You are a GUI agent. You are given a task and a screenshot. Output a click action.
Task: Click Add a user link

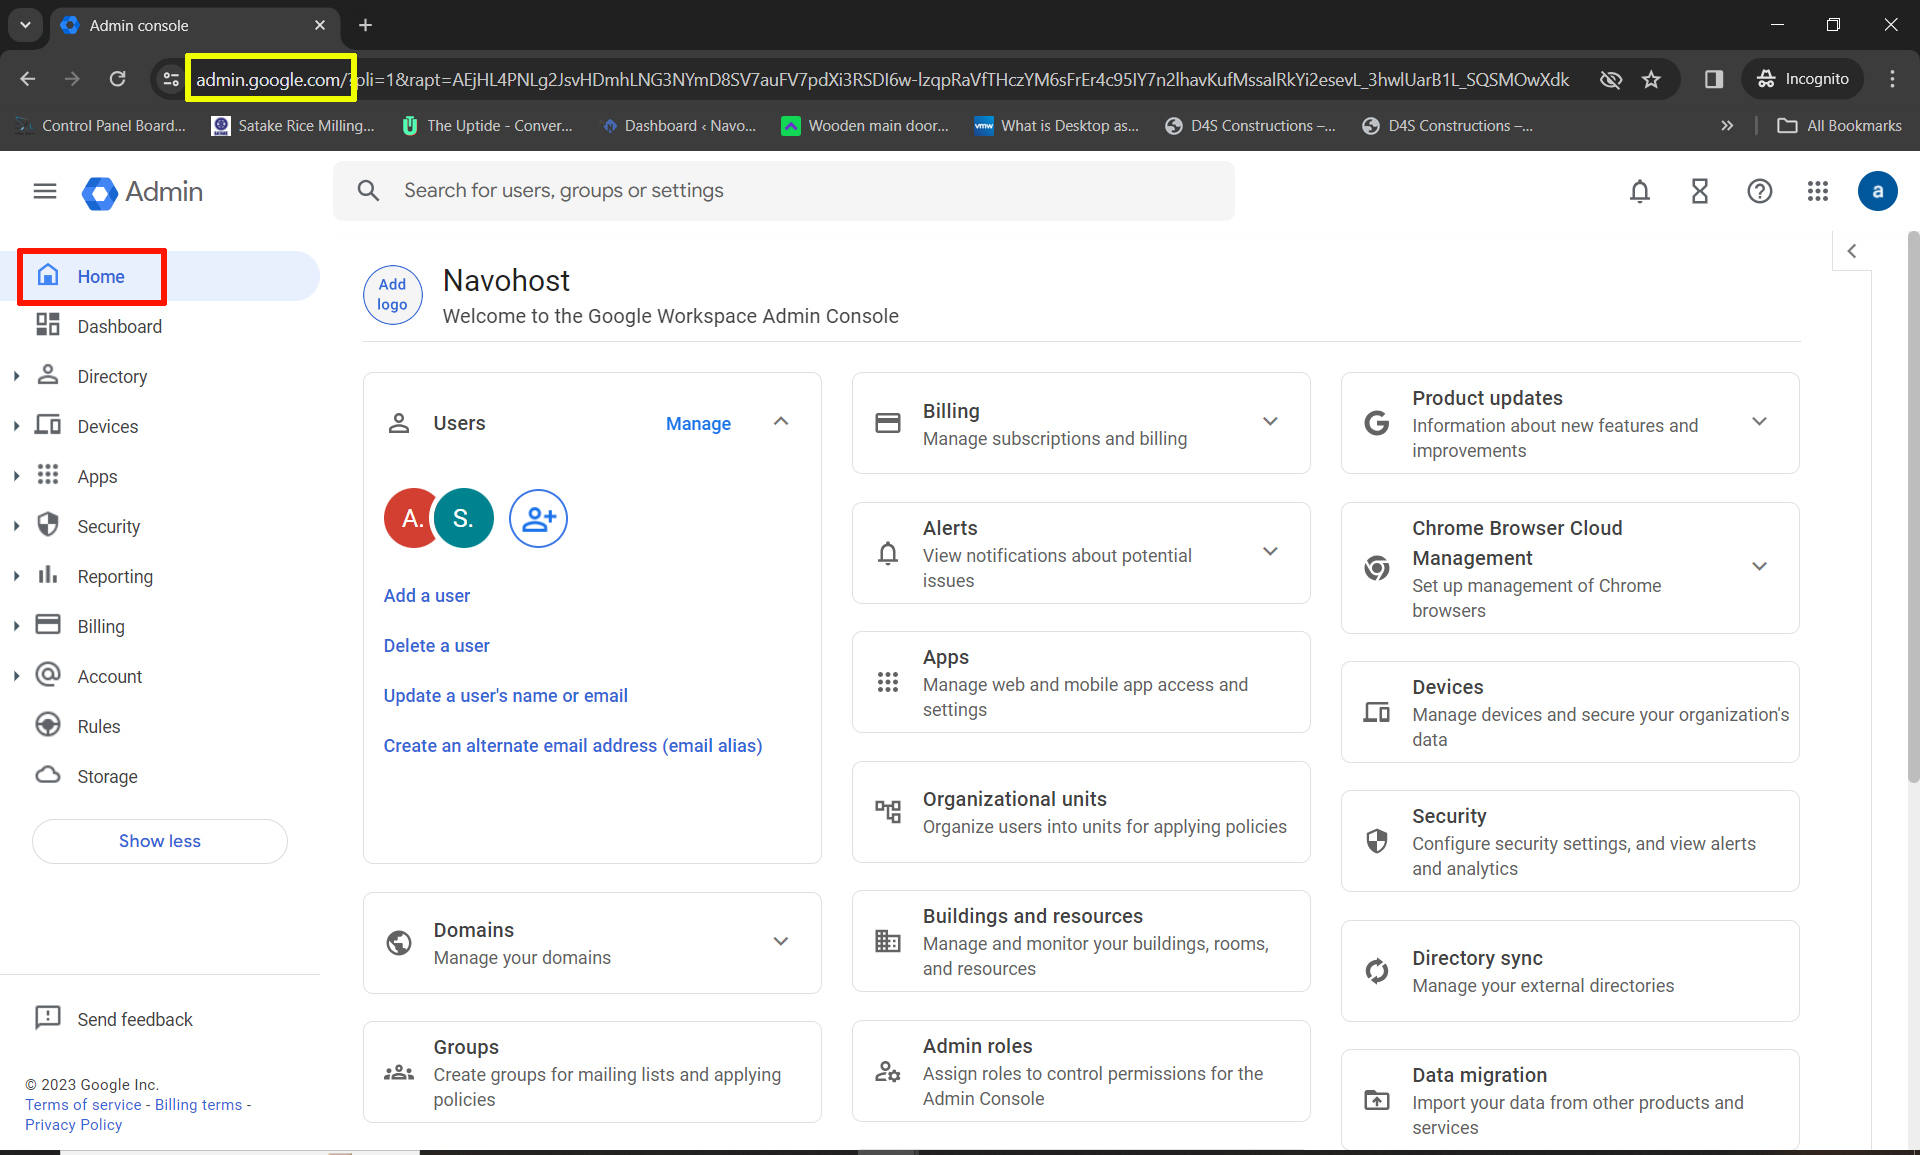(427, 596)
